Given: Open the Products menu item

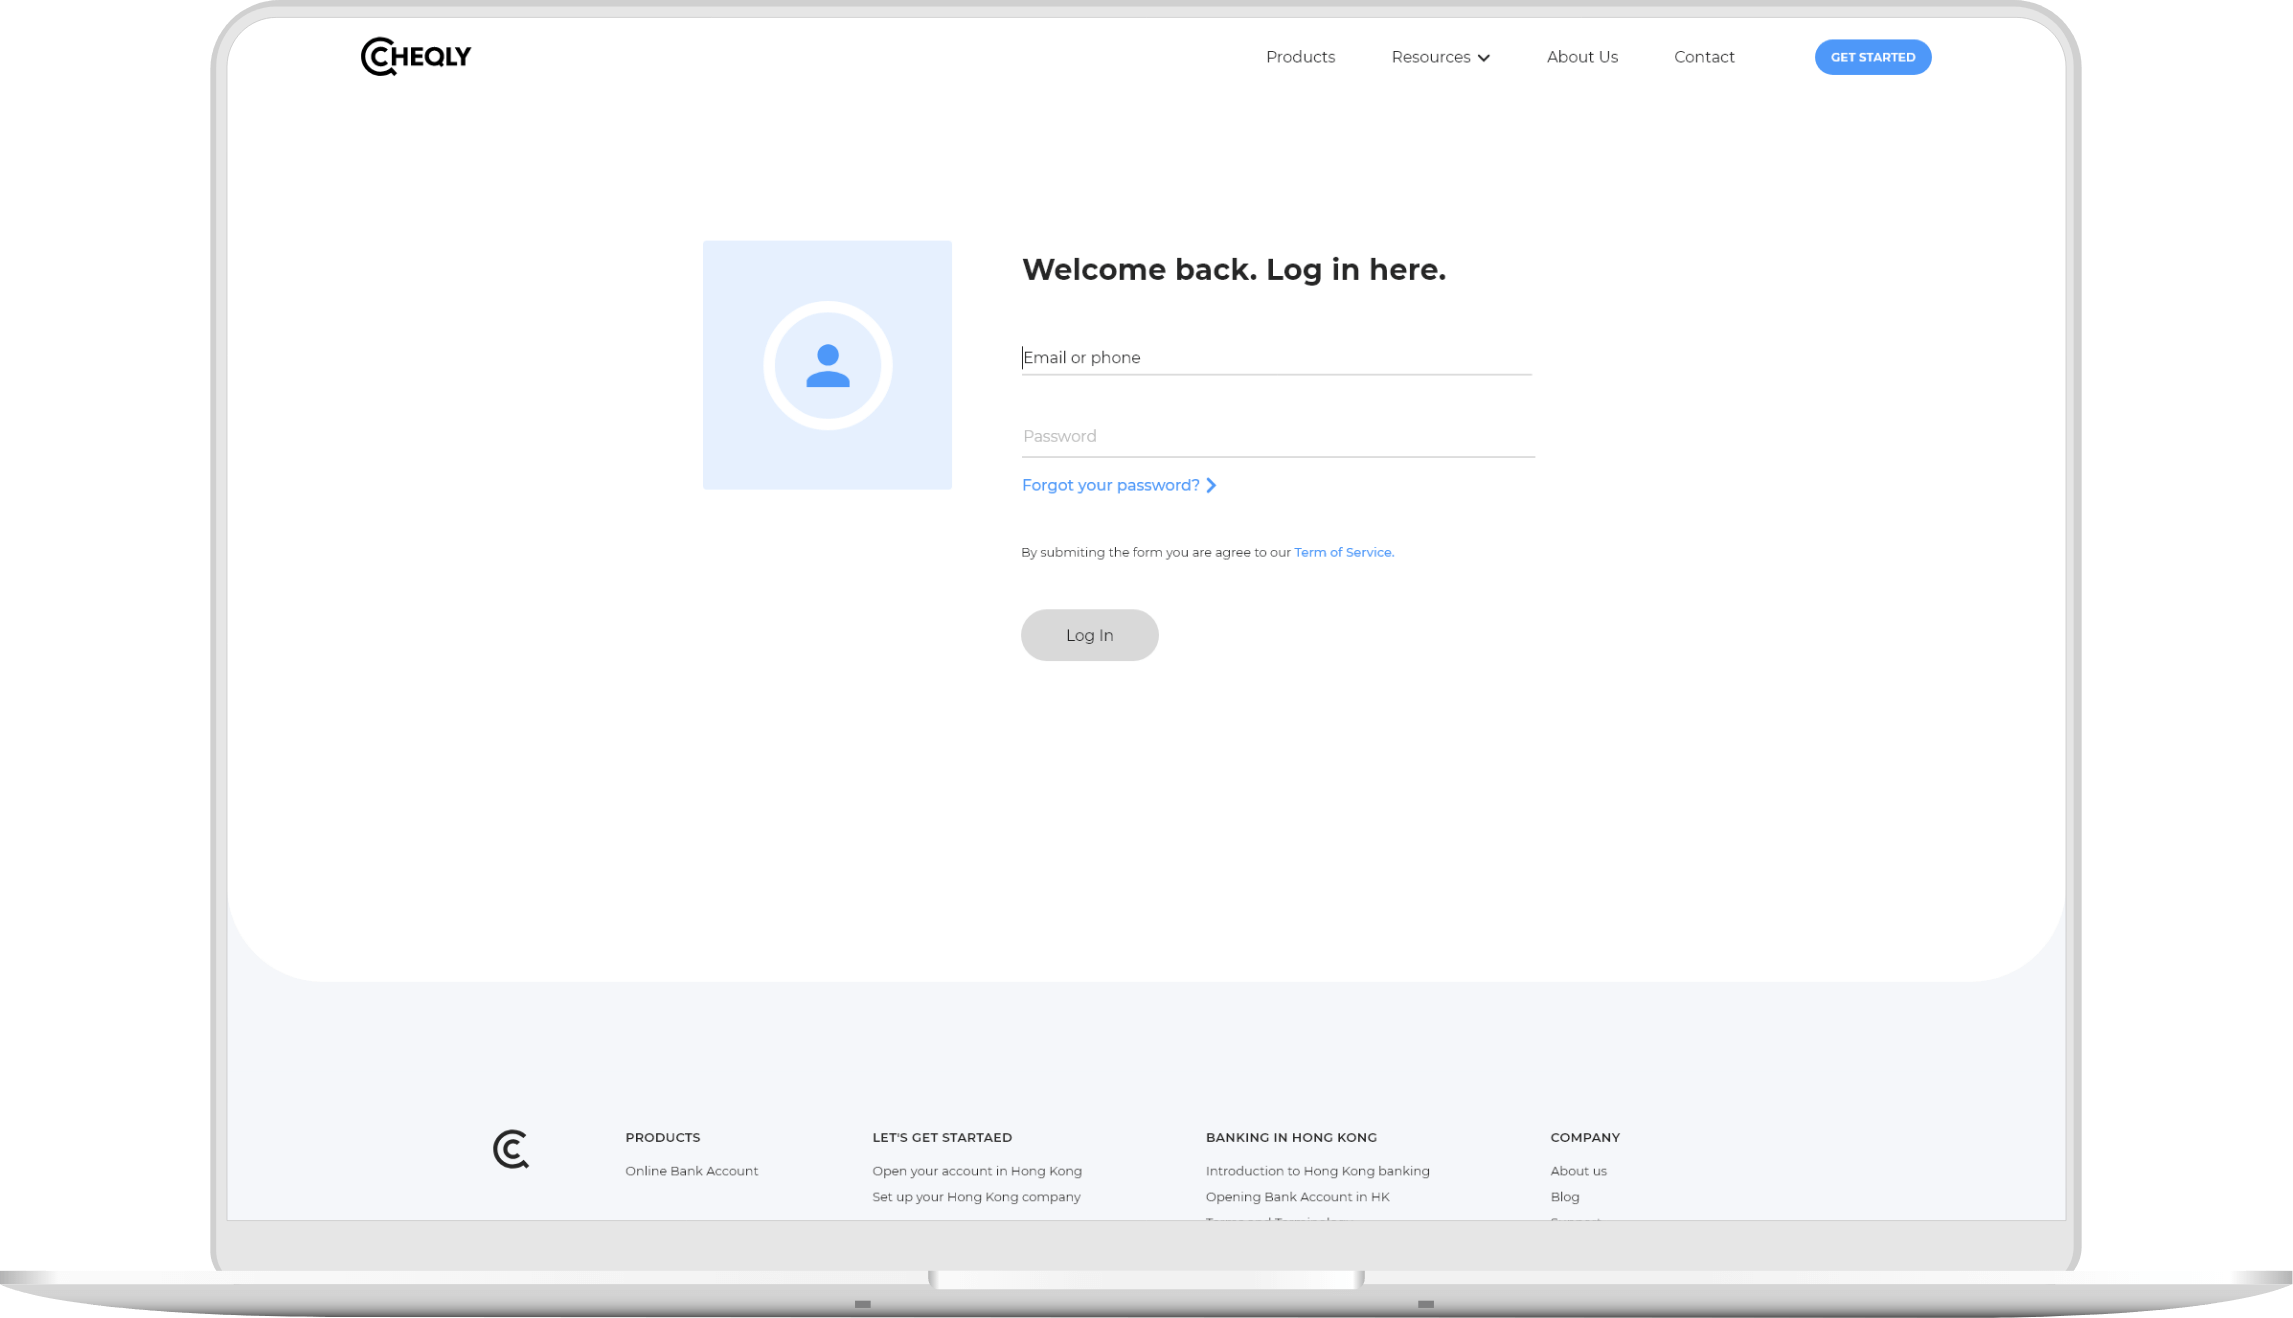Looking at the screenshot, I should click(x=1300, y=57).
